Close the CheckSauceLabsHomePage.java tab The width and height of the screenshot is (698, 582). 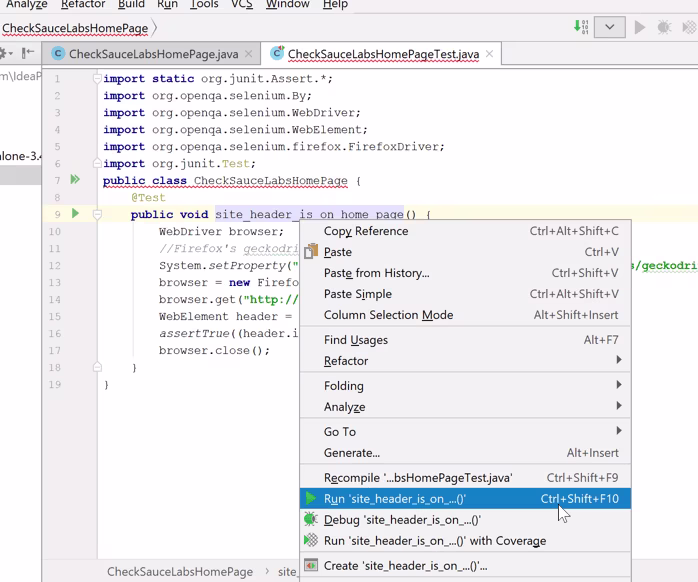coord(249,54)
